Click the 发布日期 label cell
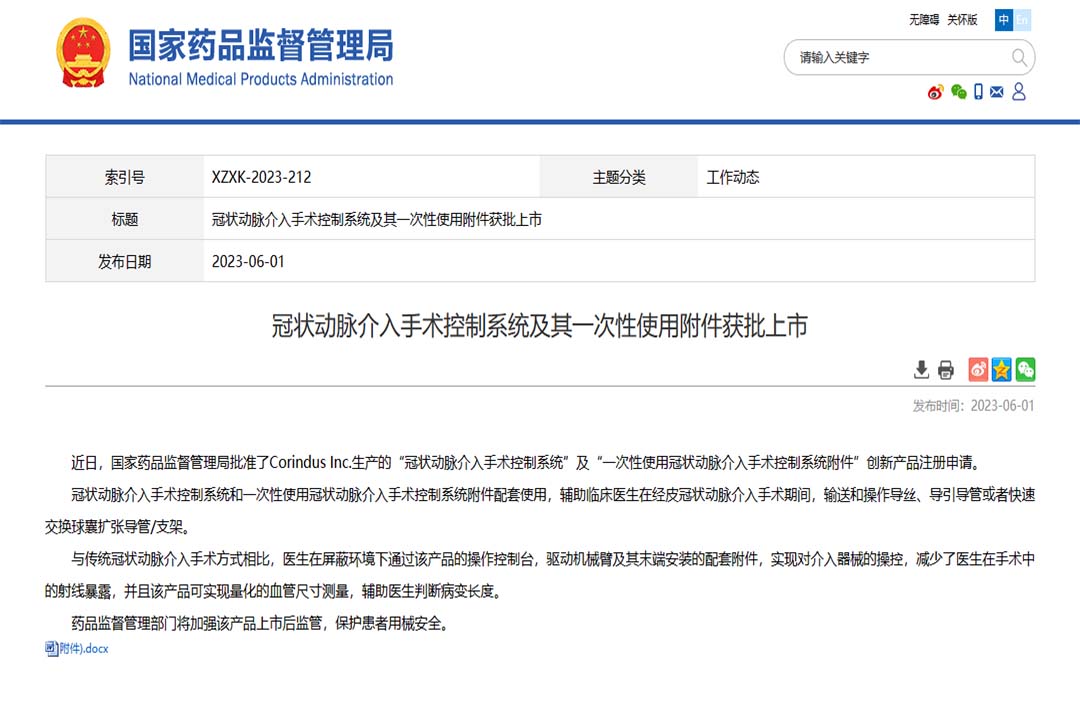This screenshot has height=720, width=1080. [x=125, y=261]
